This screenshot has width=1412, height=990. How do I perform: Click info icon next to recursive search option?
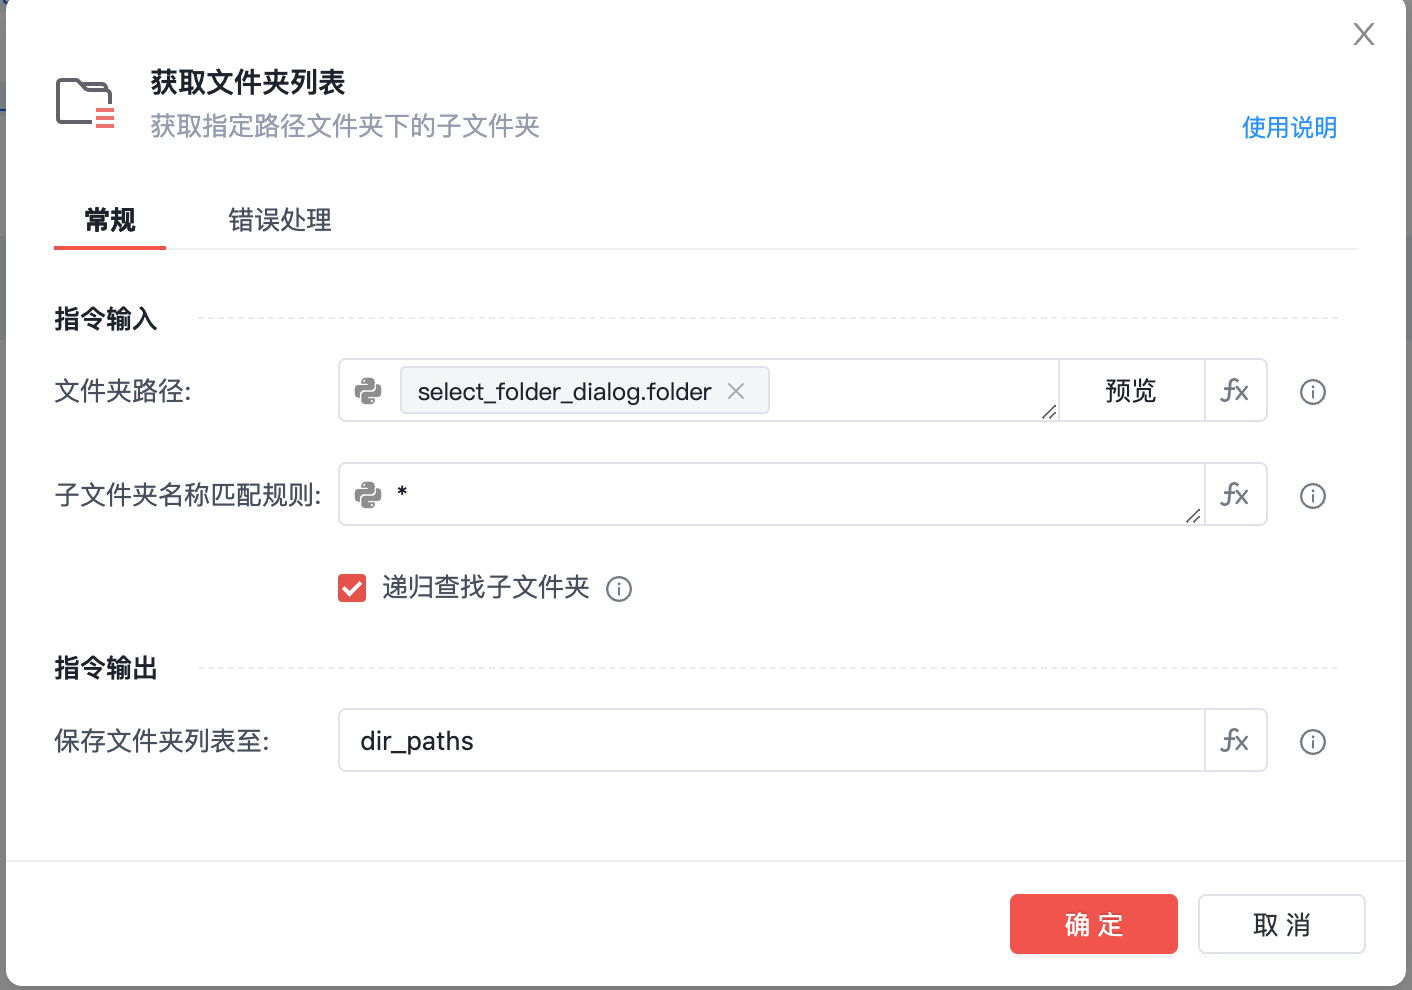(x=619, y=589)
